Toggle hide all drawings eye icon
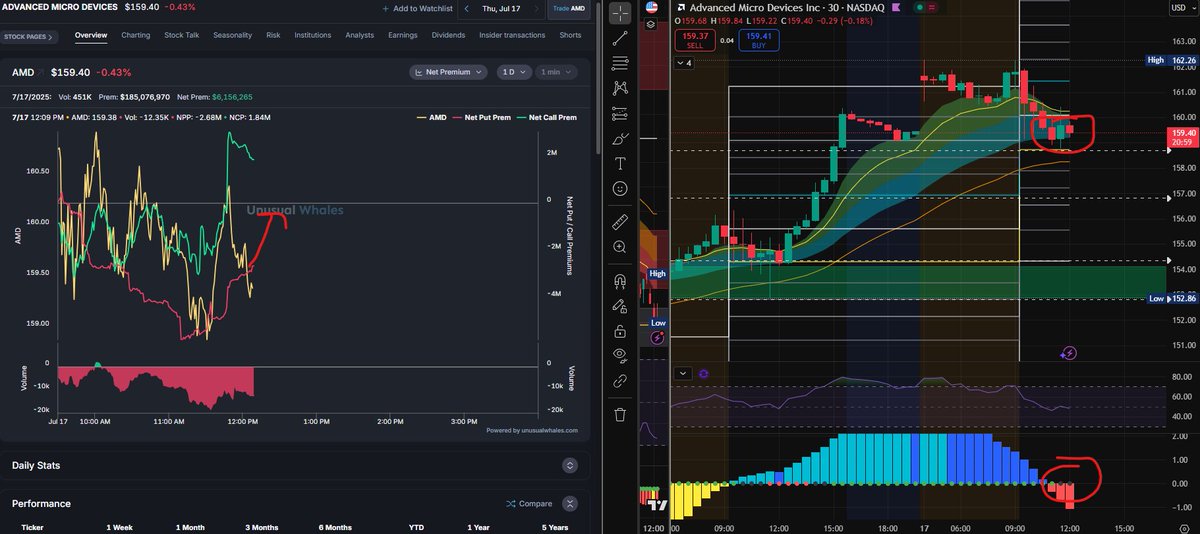 pos(621,355)
